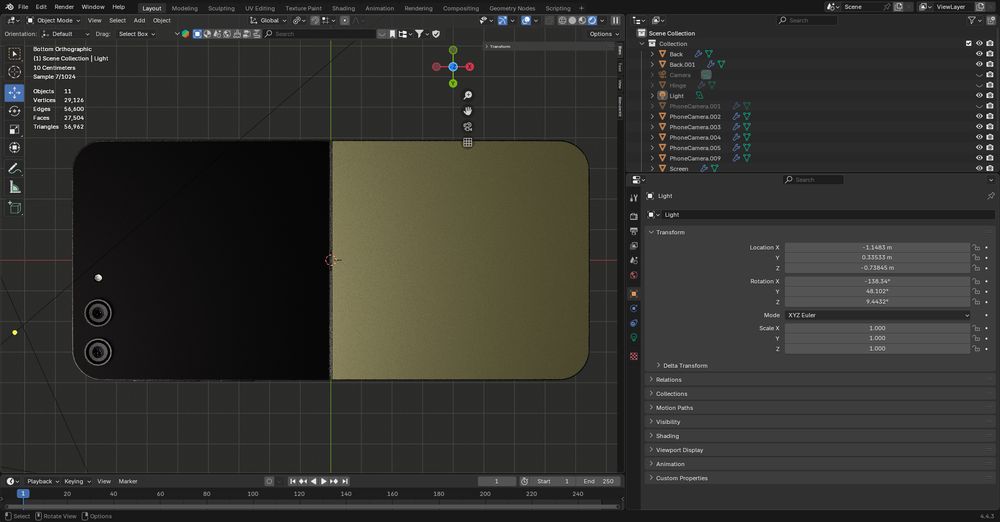Image resolution: width=1000 pixels, height=522 pixels.
Task: Click the current frame number field
Action: click(x=496, y=481)
